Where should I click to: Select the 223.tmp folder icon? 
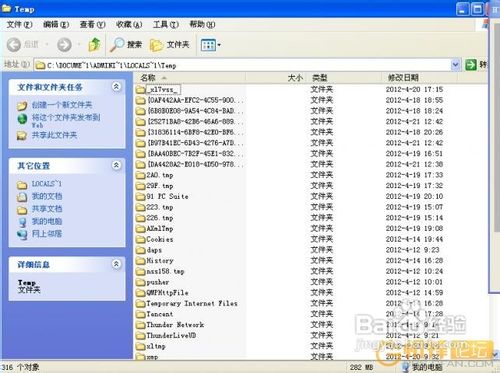(141, 207)
